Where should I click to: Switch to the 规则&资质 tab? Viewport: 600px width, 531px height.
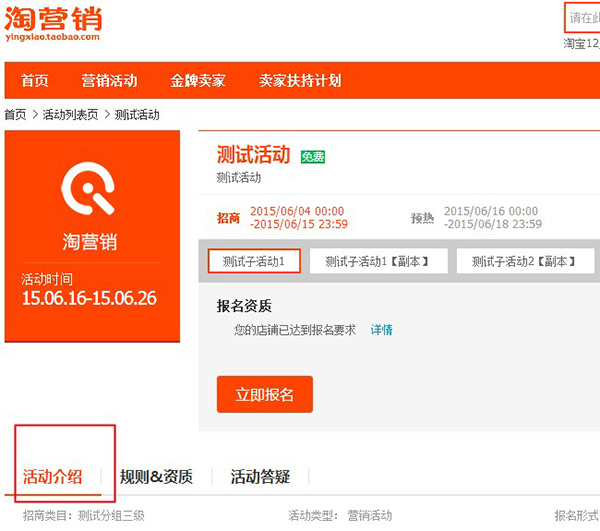pos(156,476)
